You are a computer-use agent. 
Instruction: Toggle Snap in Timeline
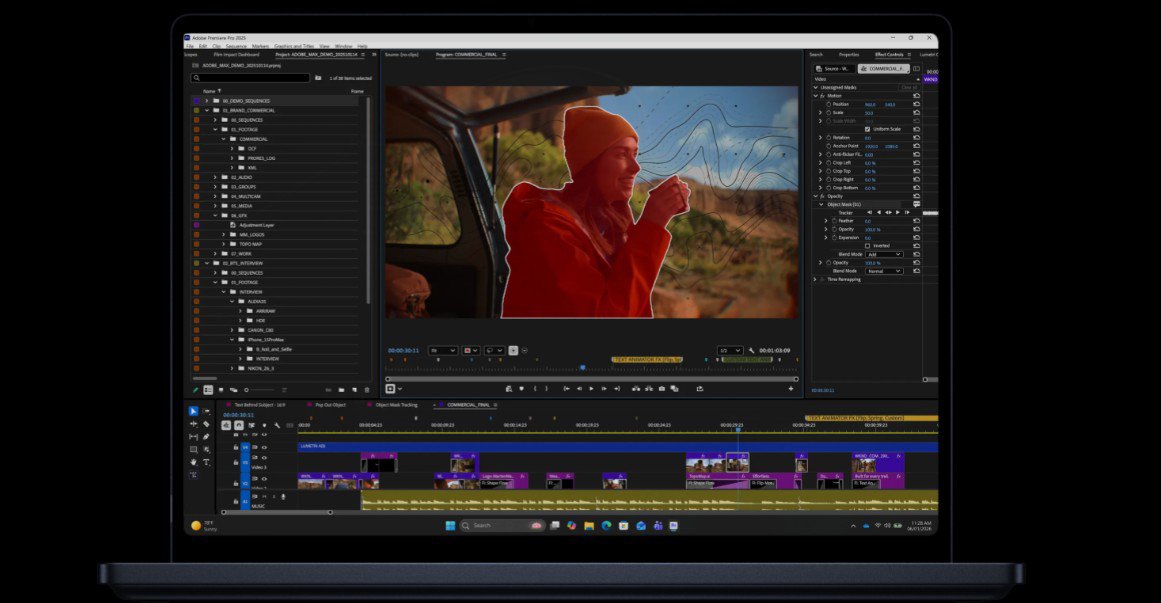(x=239, y=425)
